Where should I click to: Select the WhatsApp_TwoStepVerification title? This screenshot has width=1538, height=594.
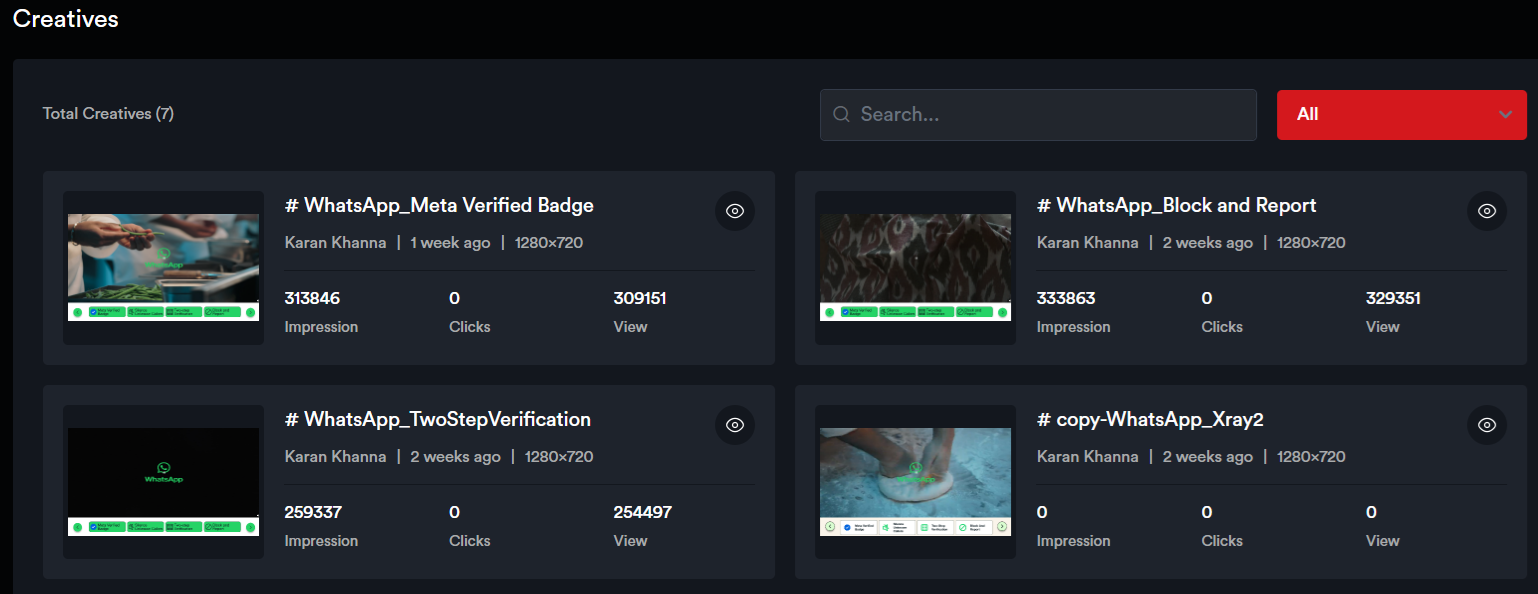438,419
